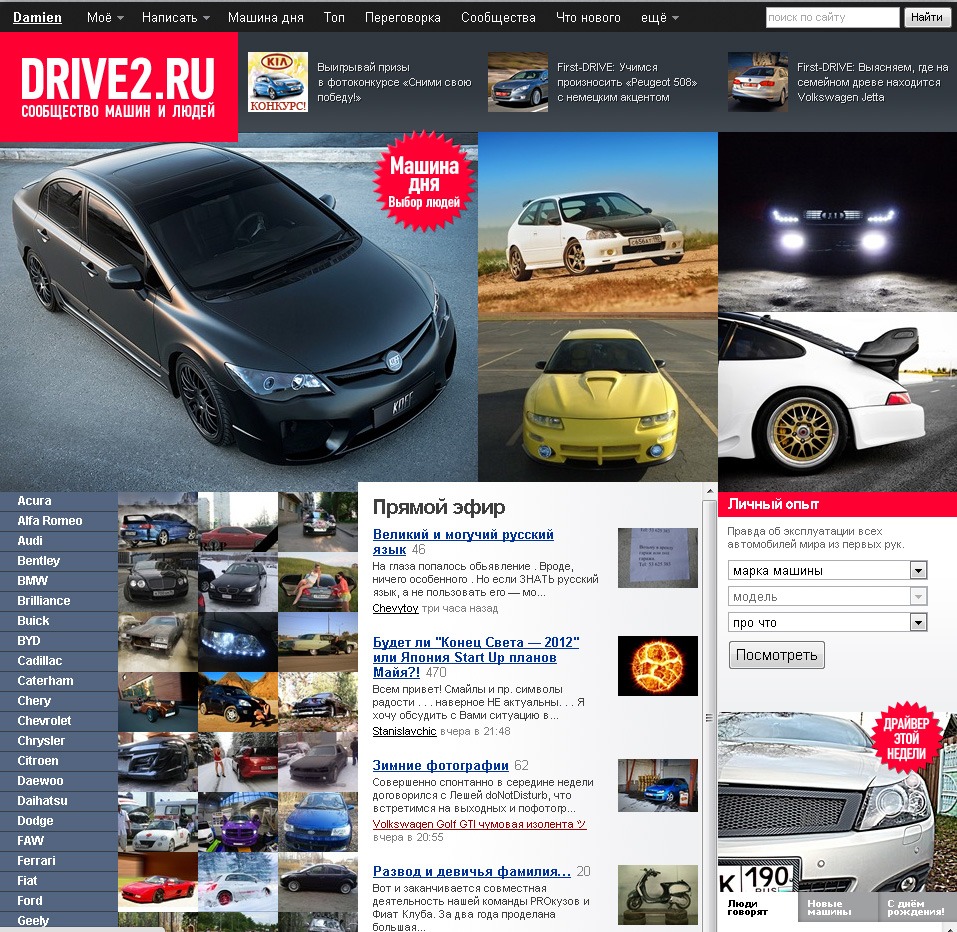The image size is (957, 932).
Task: Open Stanislavchic author profile link
Action: pyautogui.click(x=404, y=731)
